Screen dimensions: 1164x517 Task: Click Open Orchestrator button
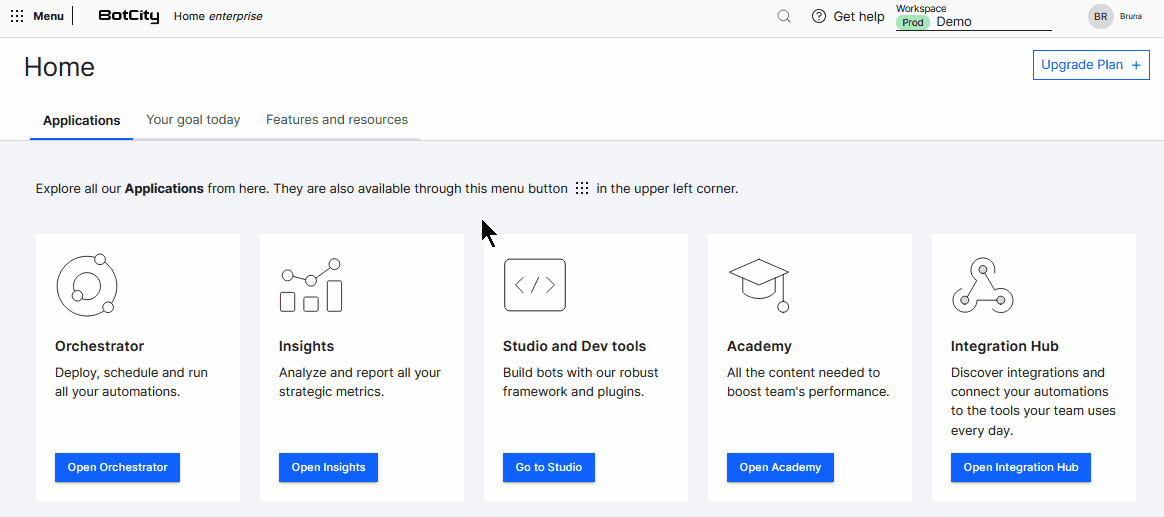point(117,467)
